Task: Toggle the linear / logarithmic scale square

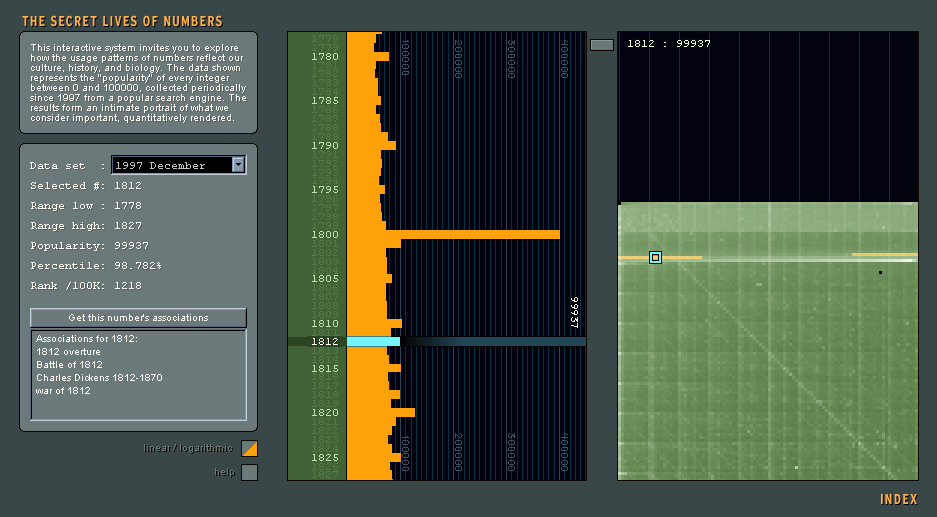Action: 249,448
